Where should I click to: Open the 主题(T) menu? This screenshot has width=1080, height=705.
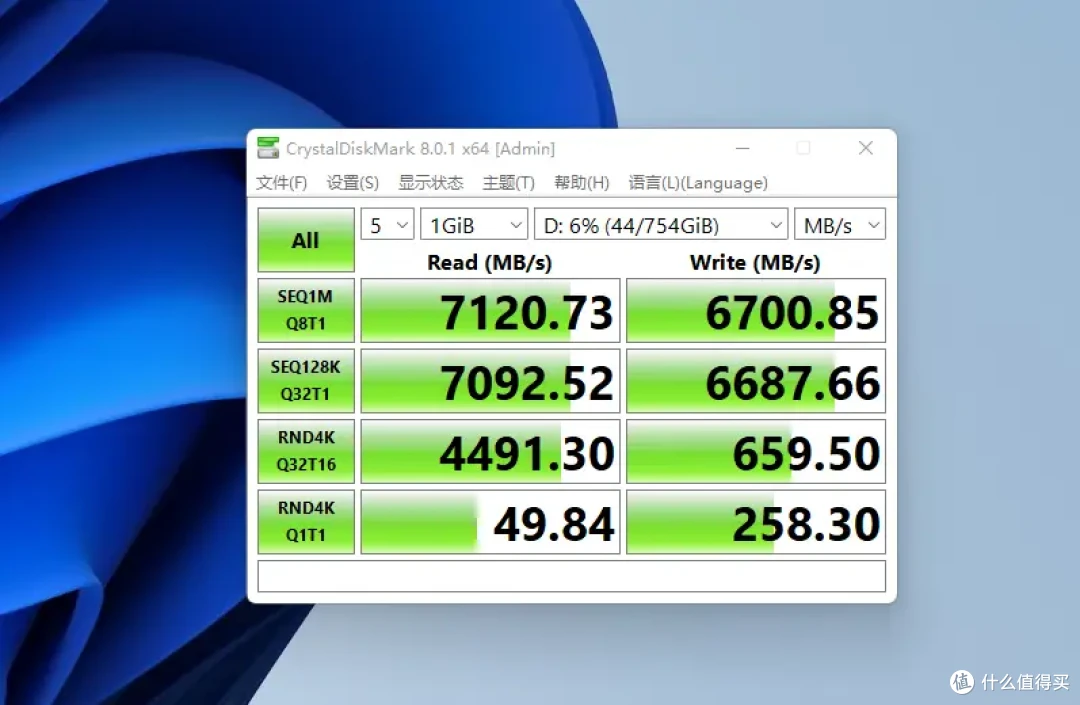click(508, 183)
